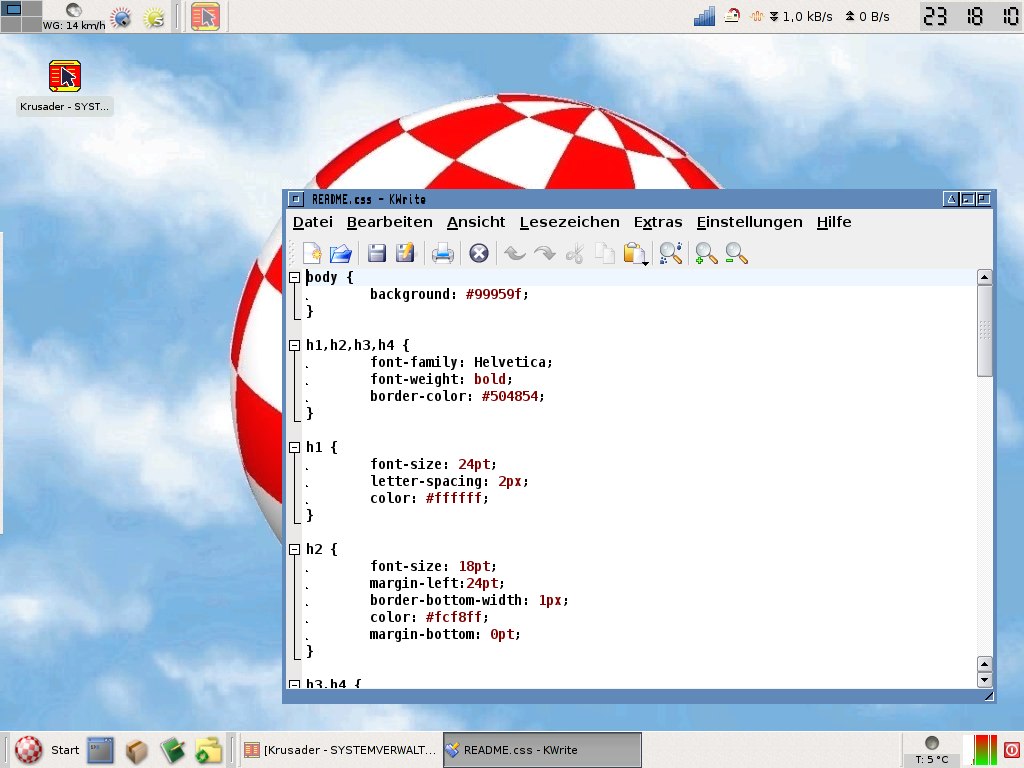
Task: Print the README.css document
Action: click(x=442, y=253)
